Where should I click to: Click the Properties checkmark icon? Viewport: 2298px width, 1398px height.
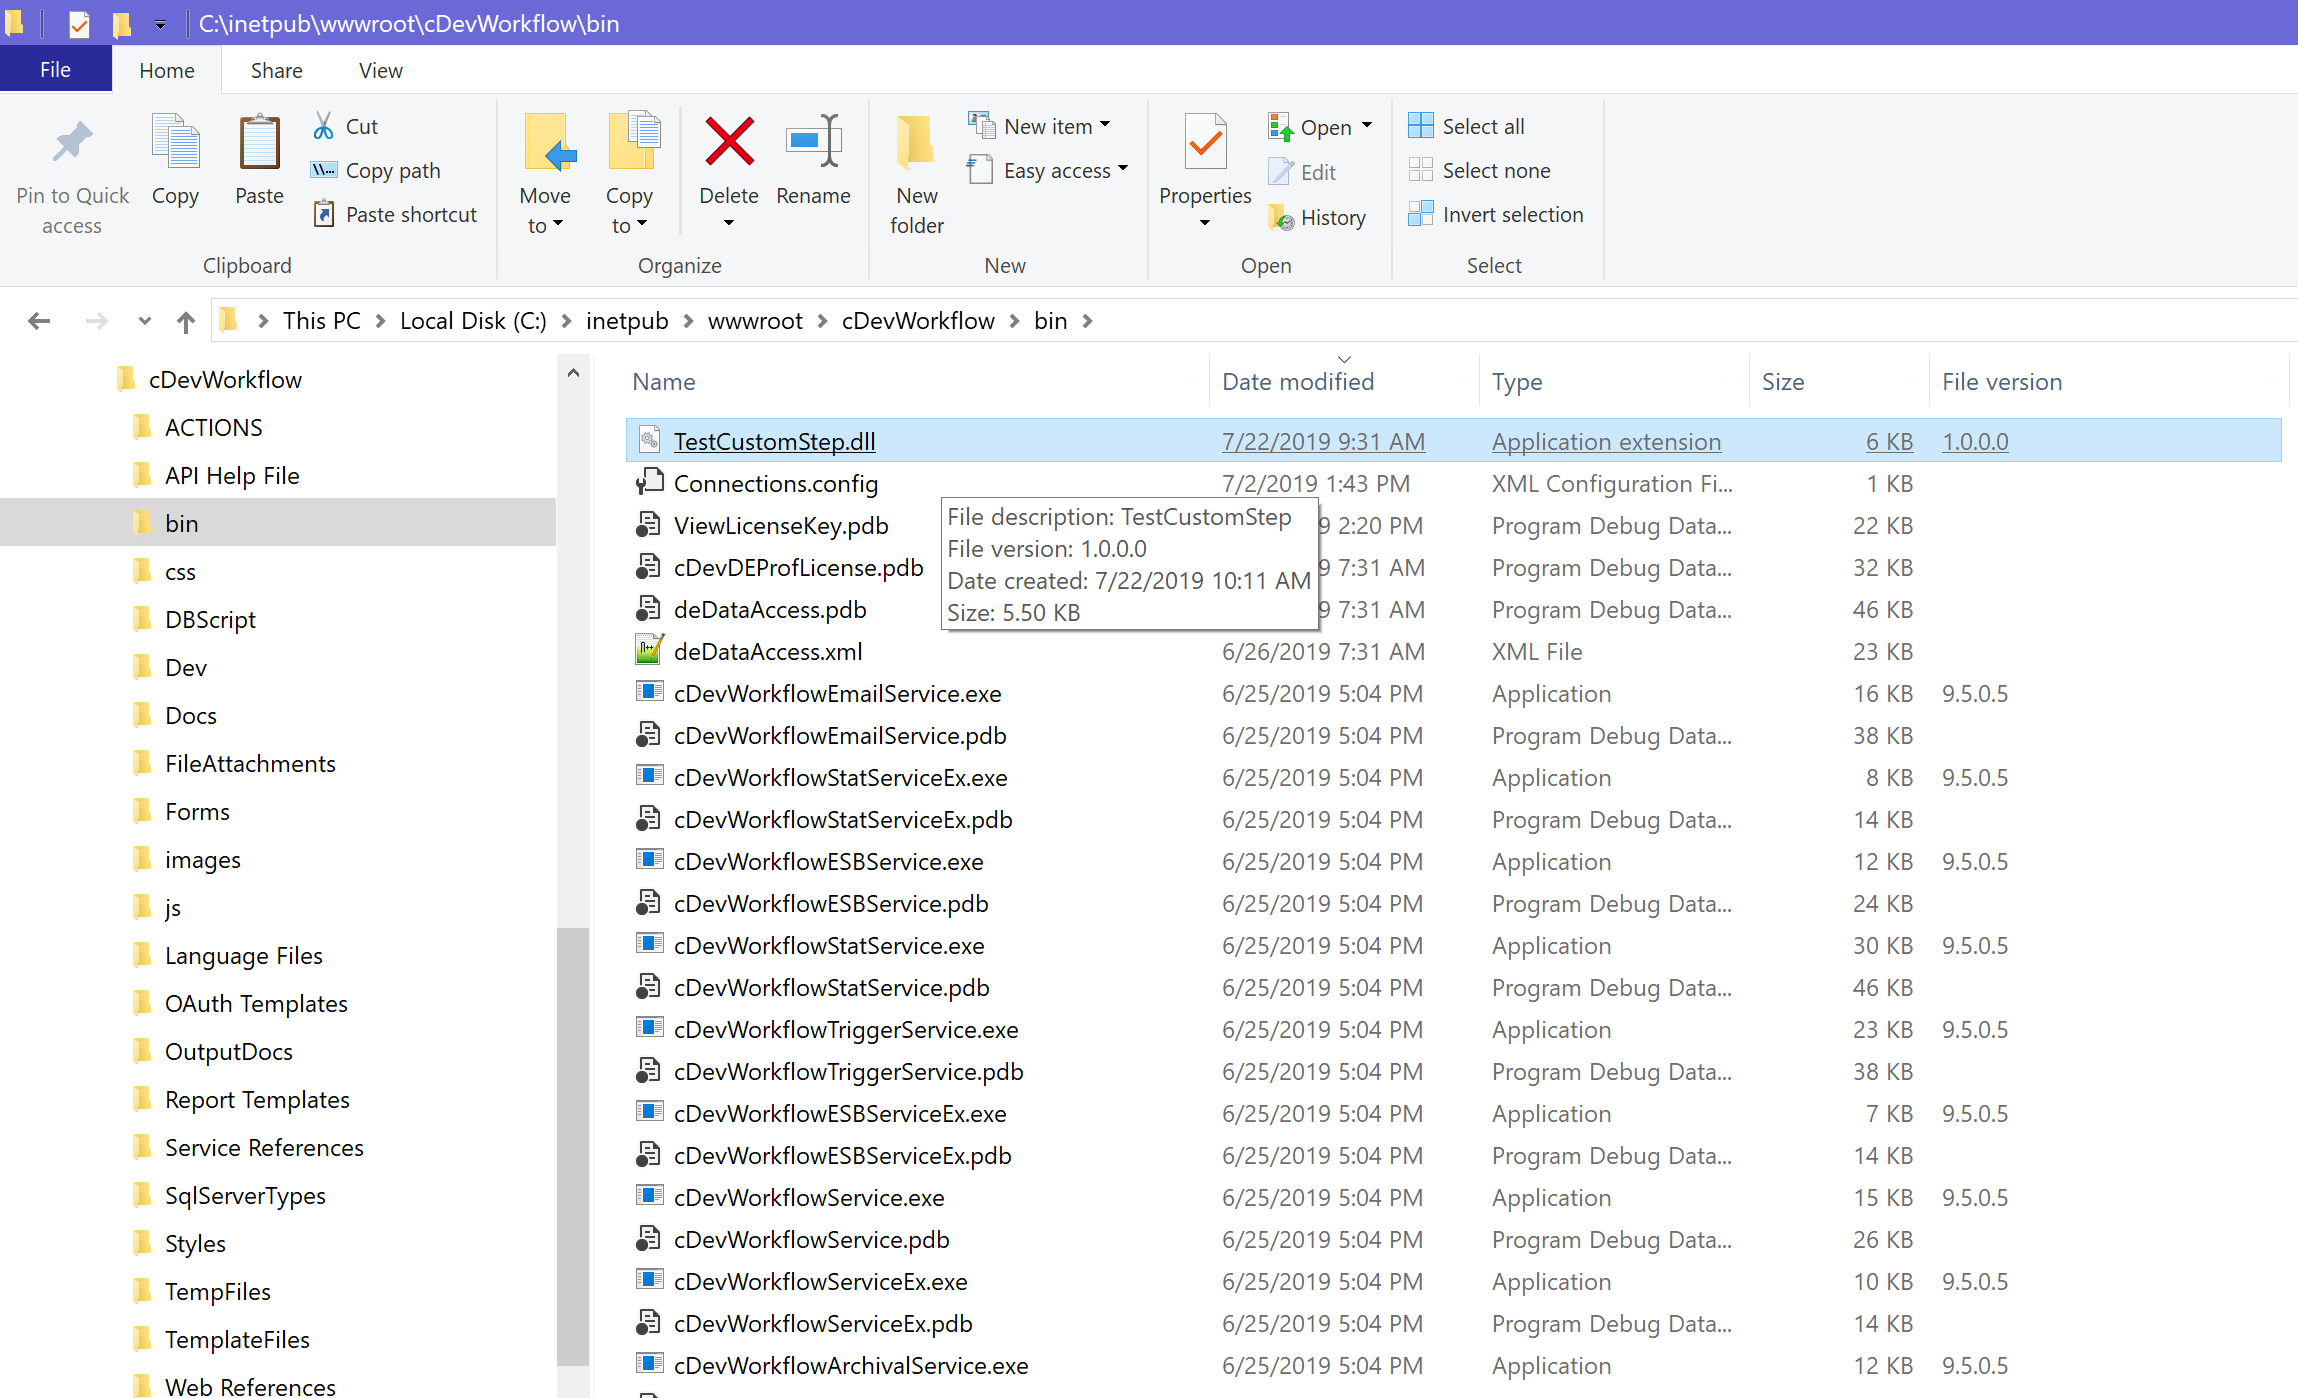tap(1205, 141)
